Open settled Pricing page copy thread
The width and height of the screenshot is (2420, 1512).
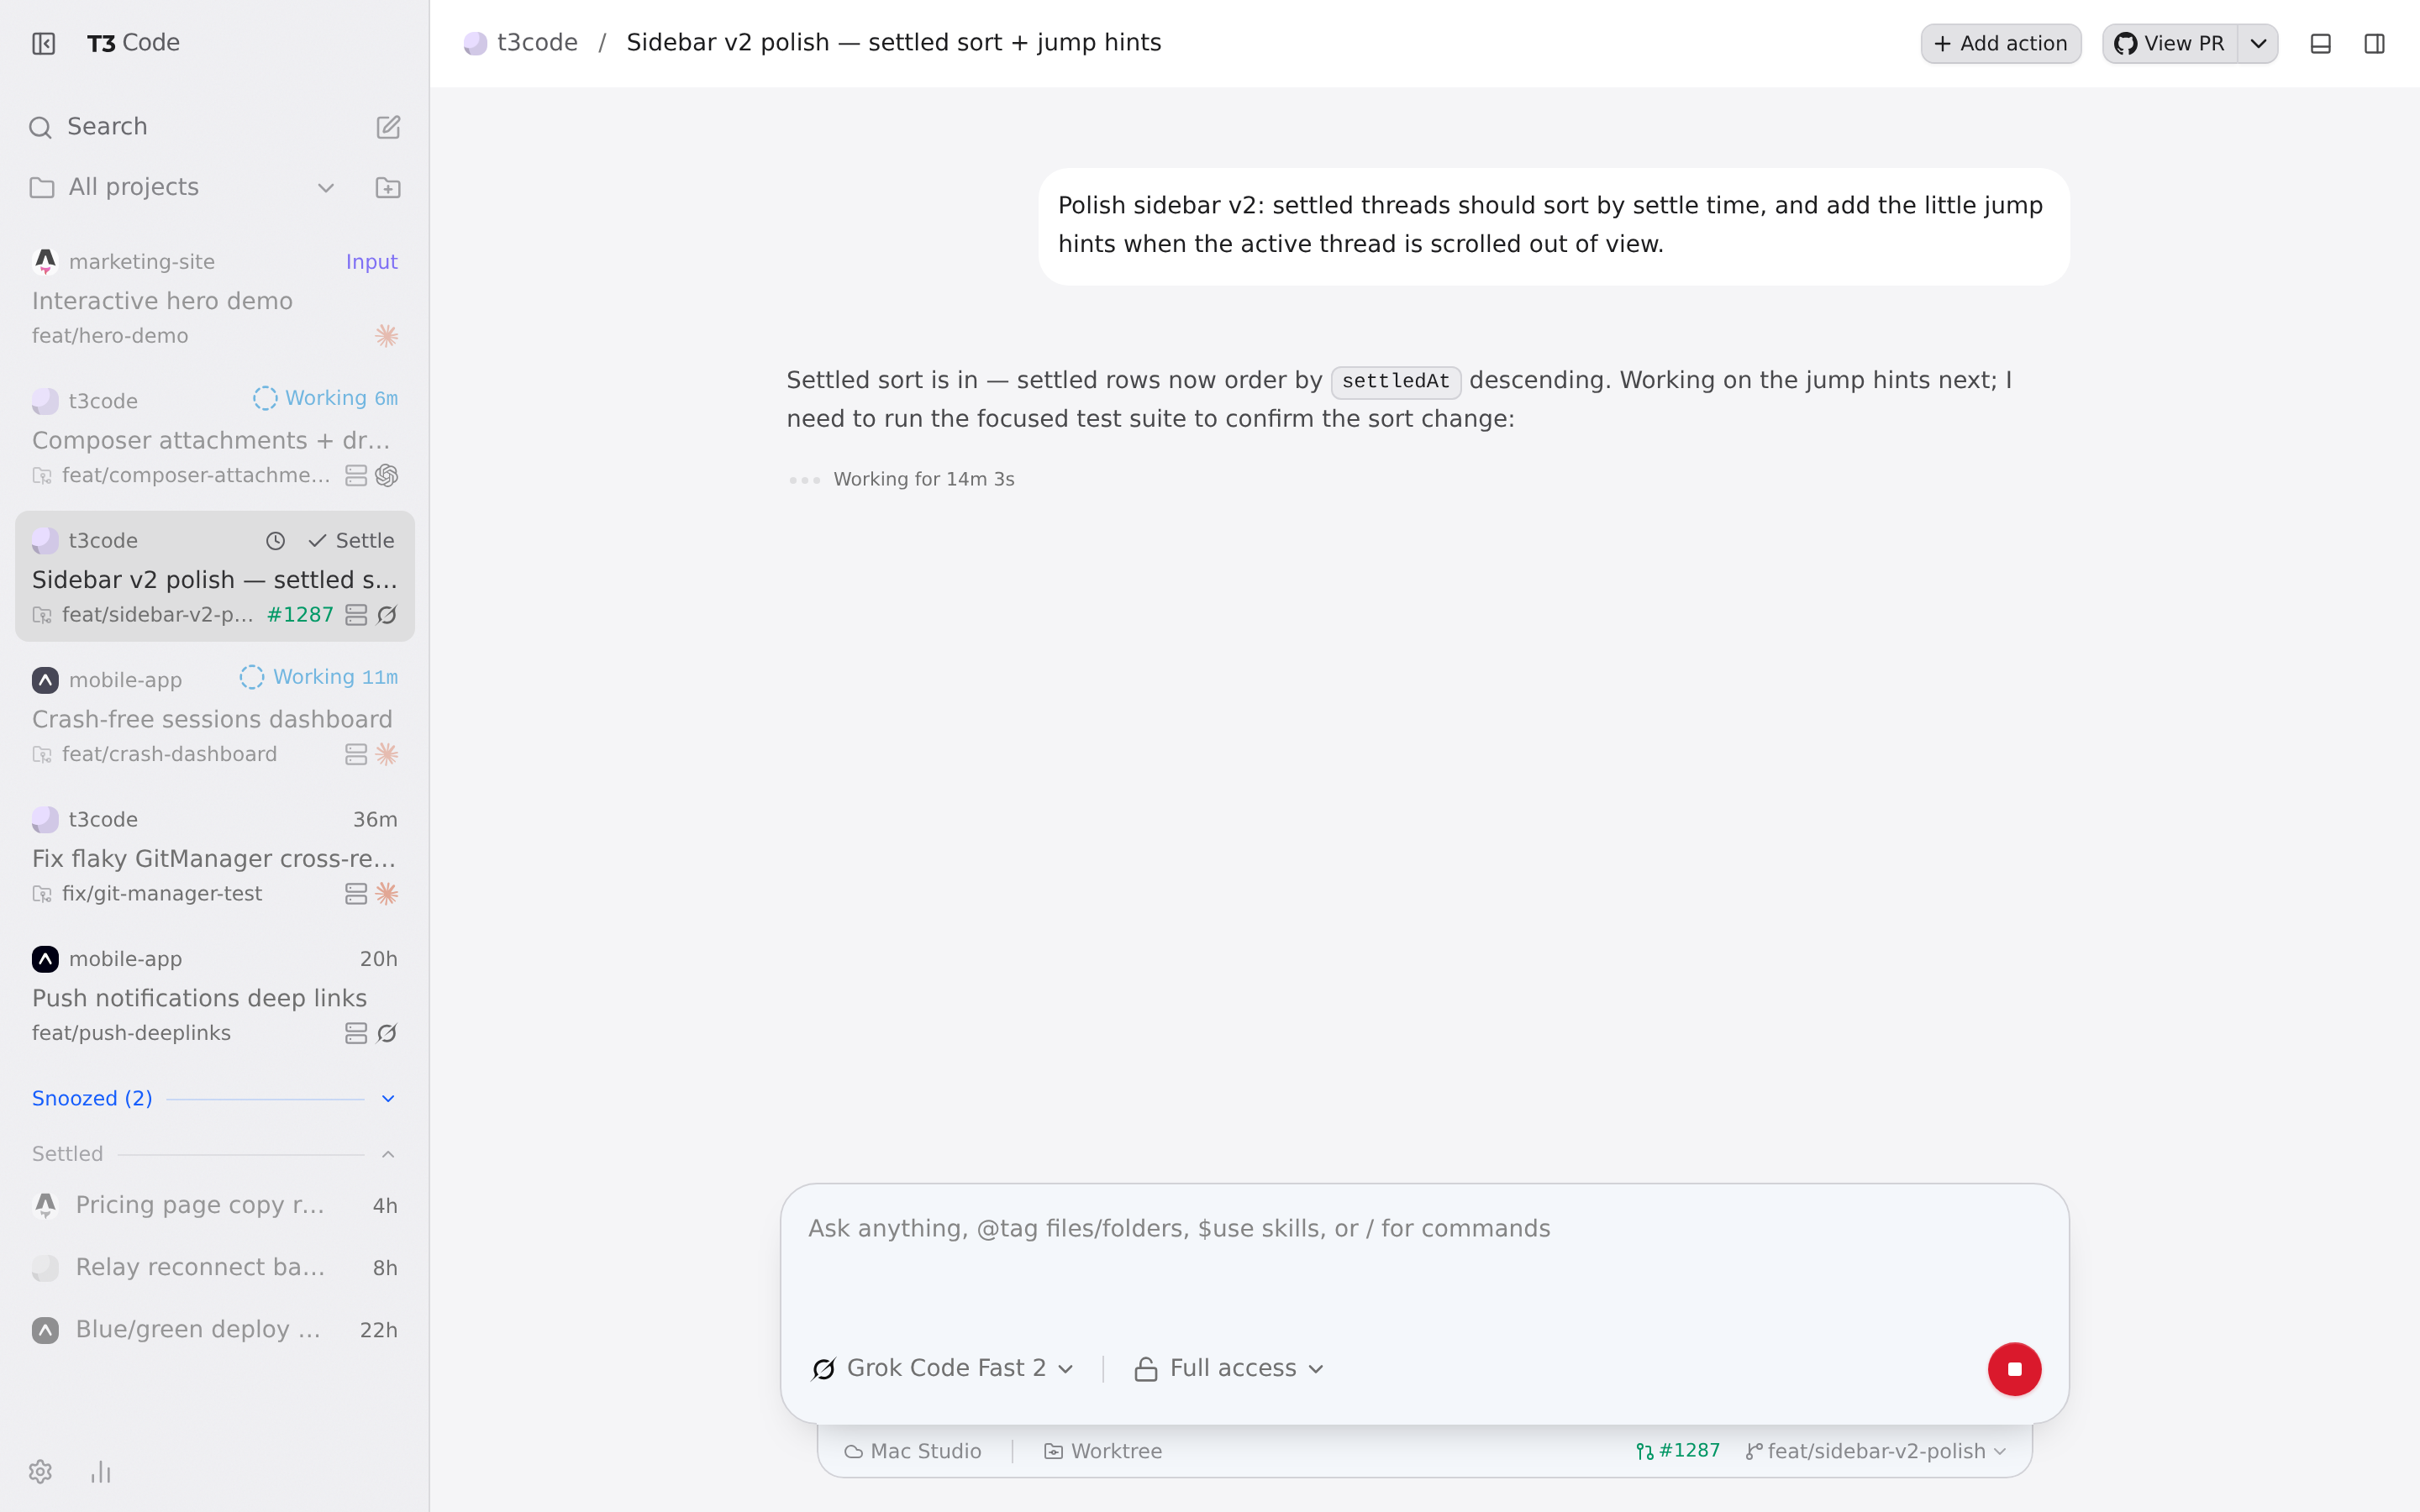click(214, 1206)
